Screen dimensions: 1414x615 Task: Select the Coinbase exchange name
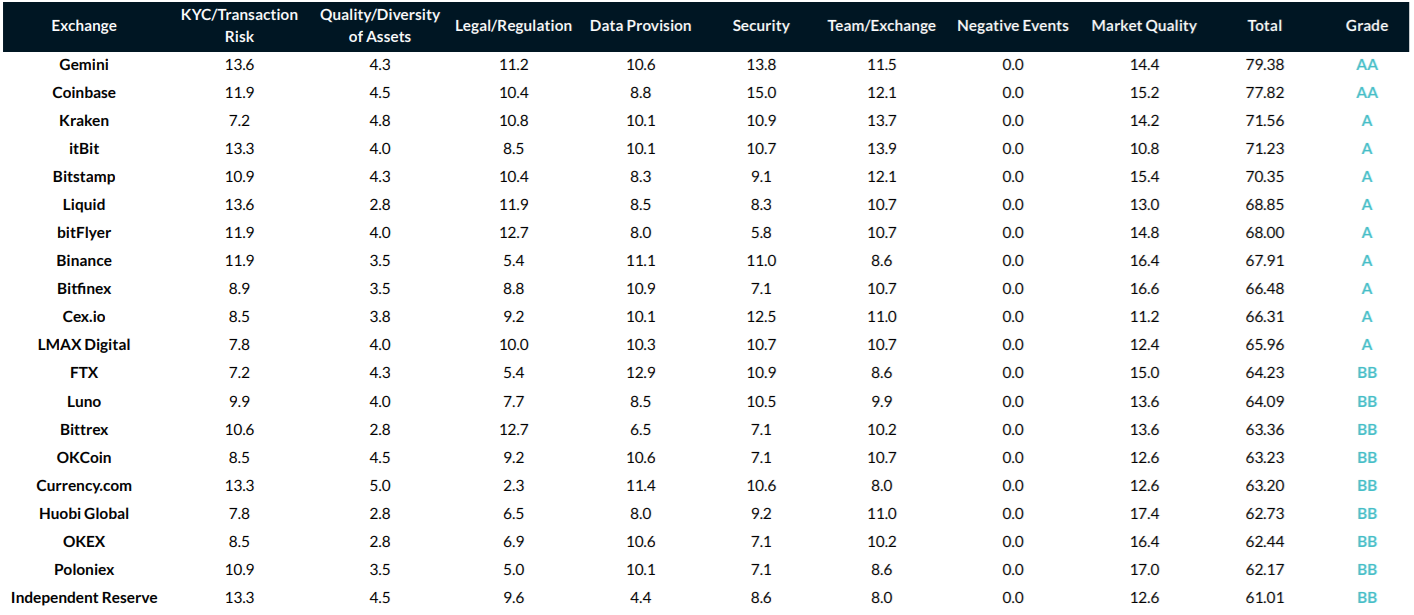click(x=84, y=93)
